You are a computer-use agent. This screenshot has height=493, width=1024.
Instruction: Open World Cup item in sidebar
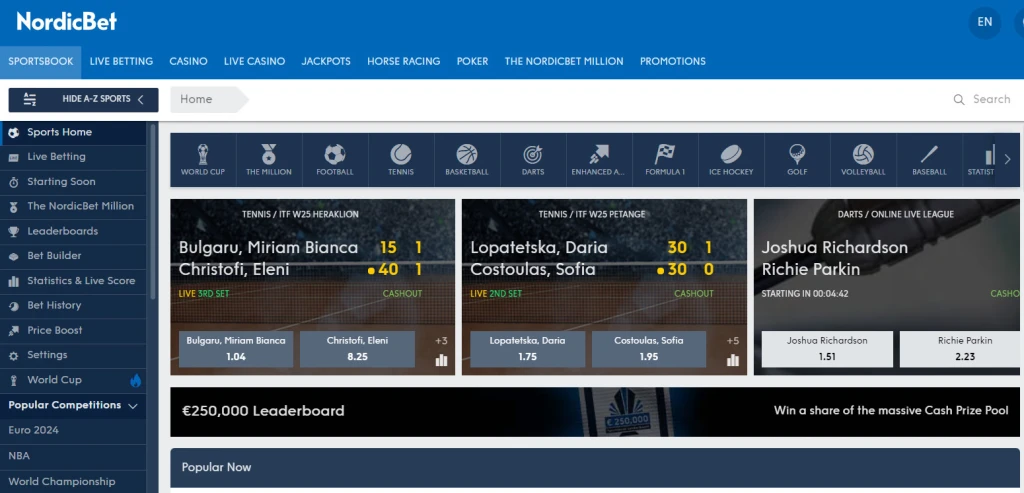pyautogui.click(x=73, y=381)
